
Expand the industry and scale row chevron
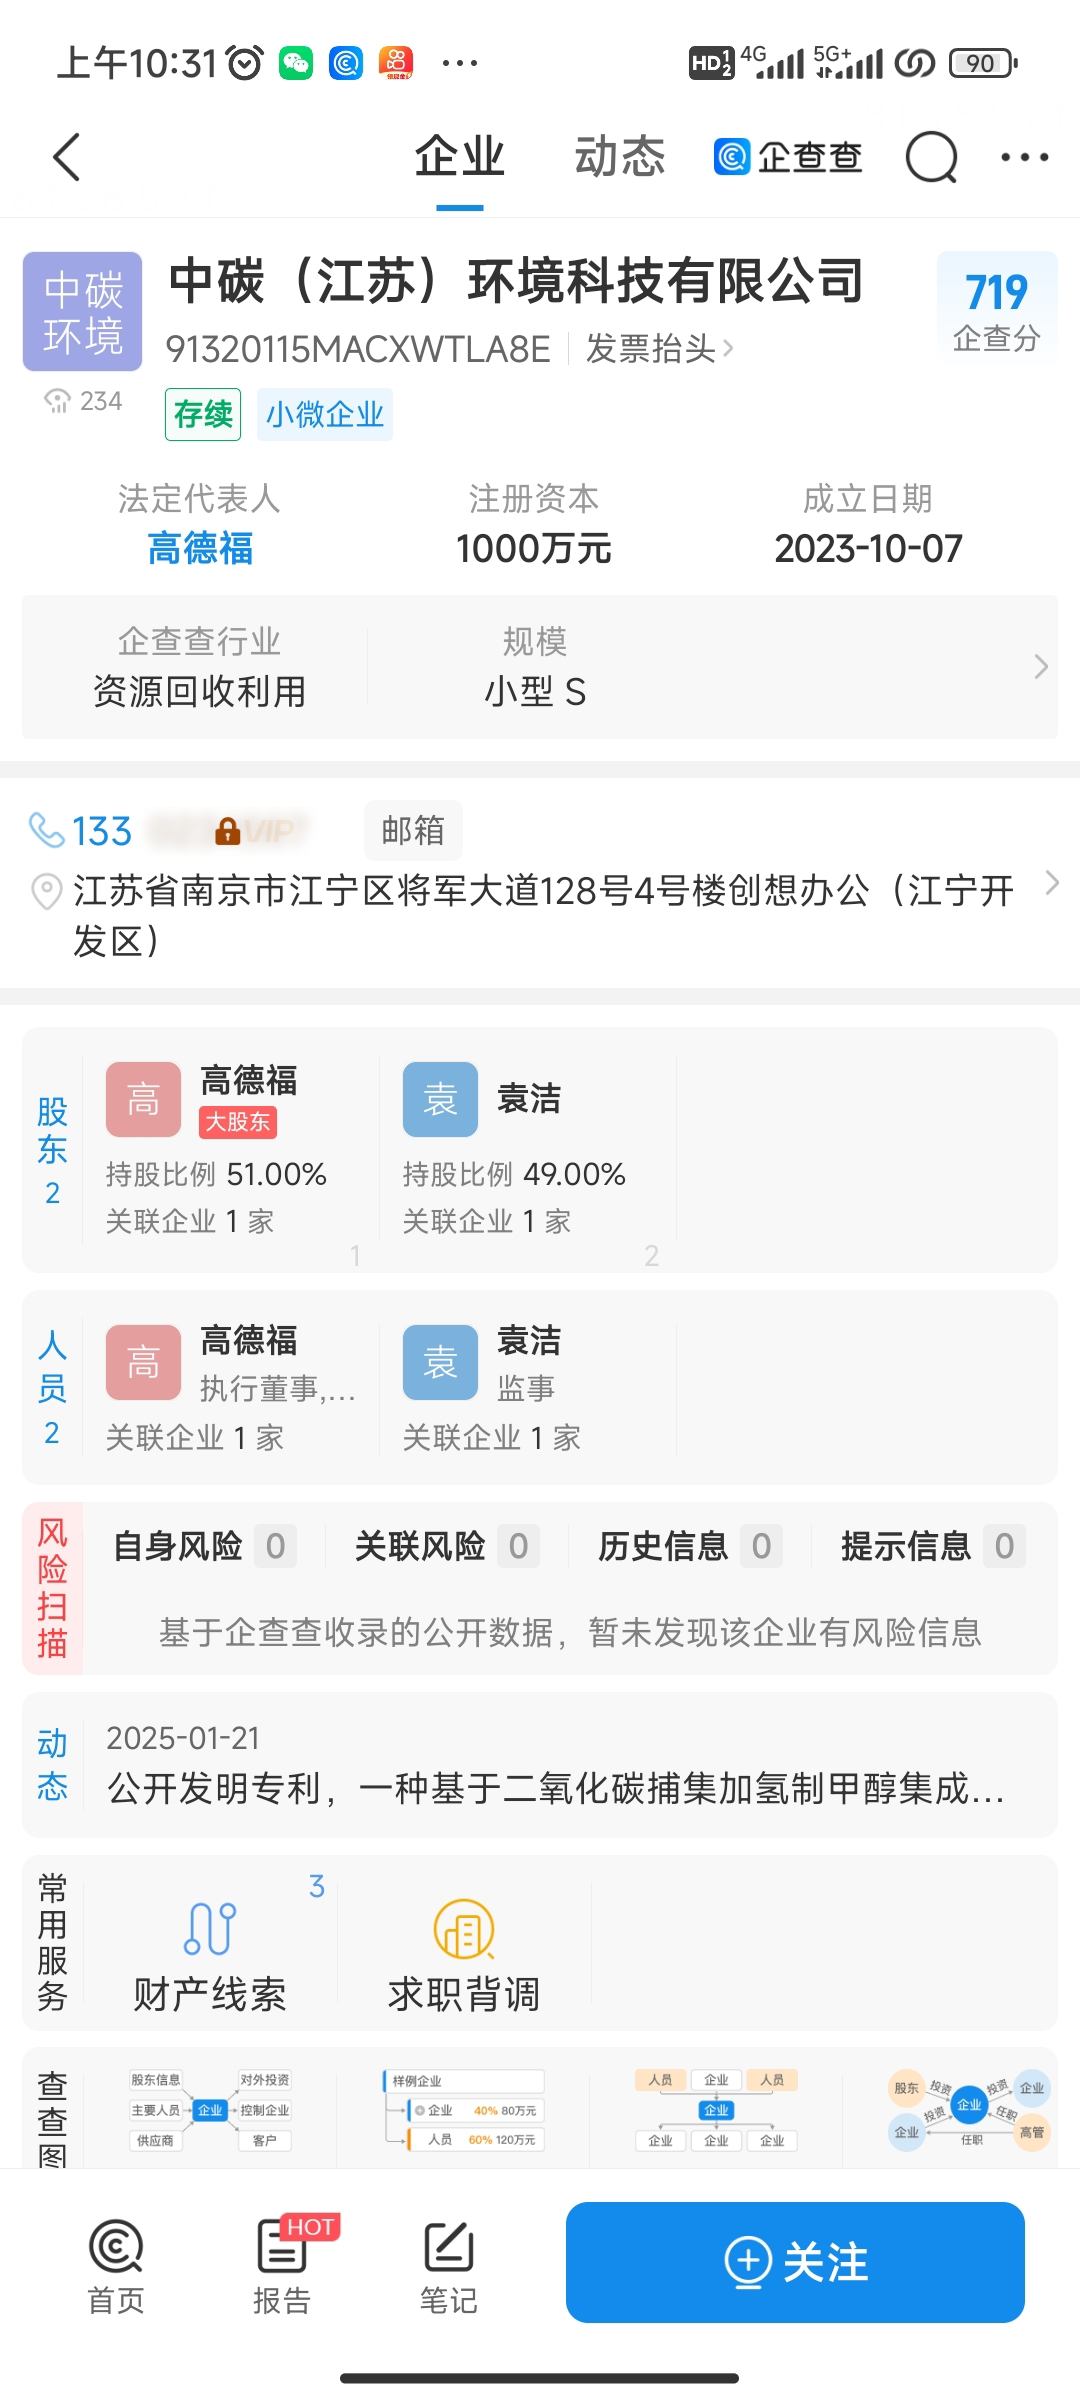coord(1041,666)
